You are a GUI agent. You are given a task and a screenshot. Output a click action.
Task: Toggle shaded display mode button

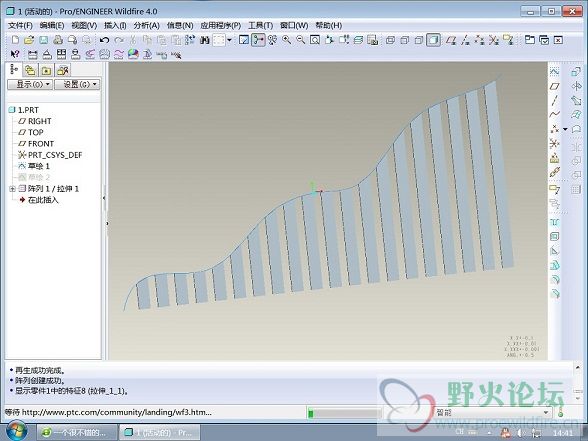433,40
